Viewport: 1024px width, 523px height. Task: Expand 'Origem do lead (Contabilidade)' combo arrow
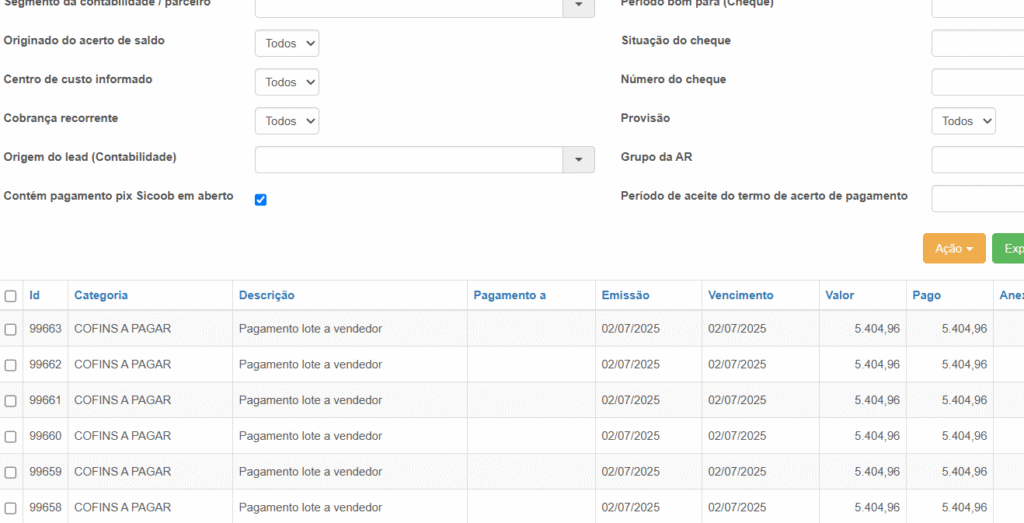578,160
